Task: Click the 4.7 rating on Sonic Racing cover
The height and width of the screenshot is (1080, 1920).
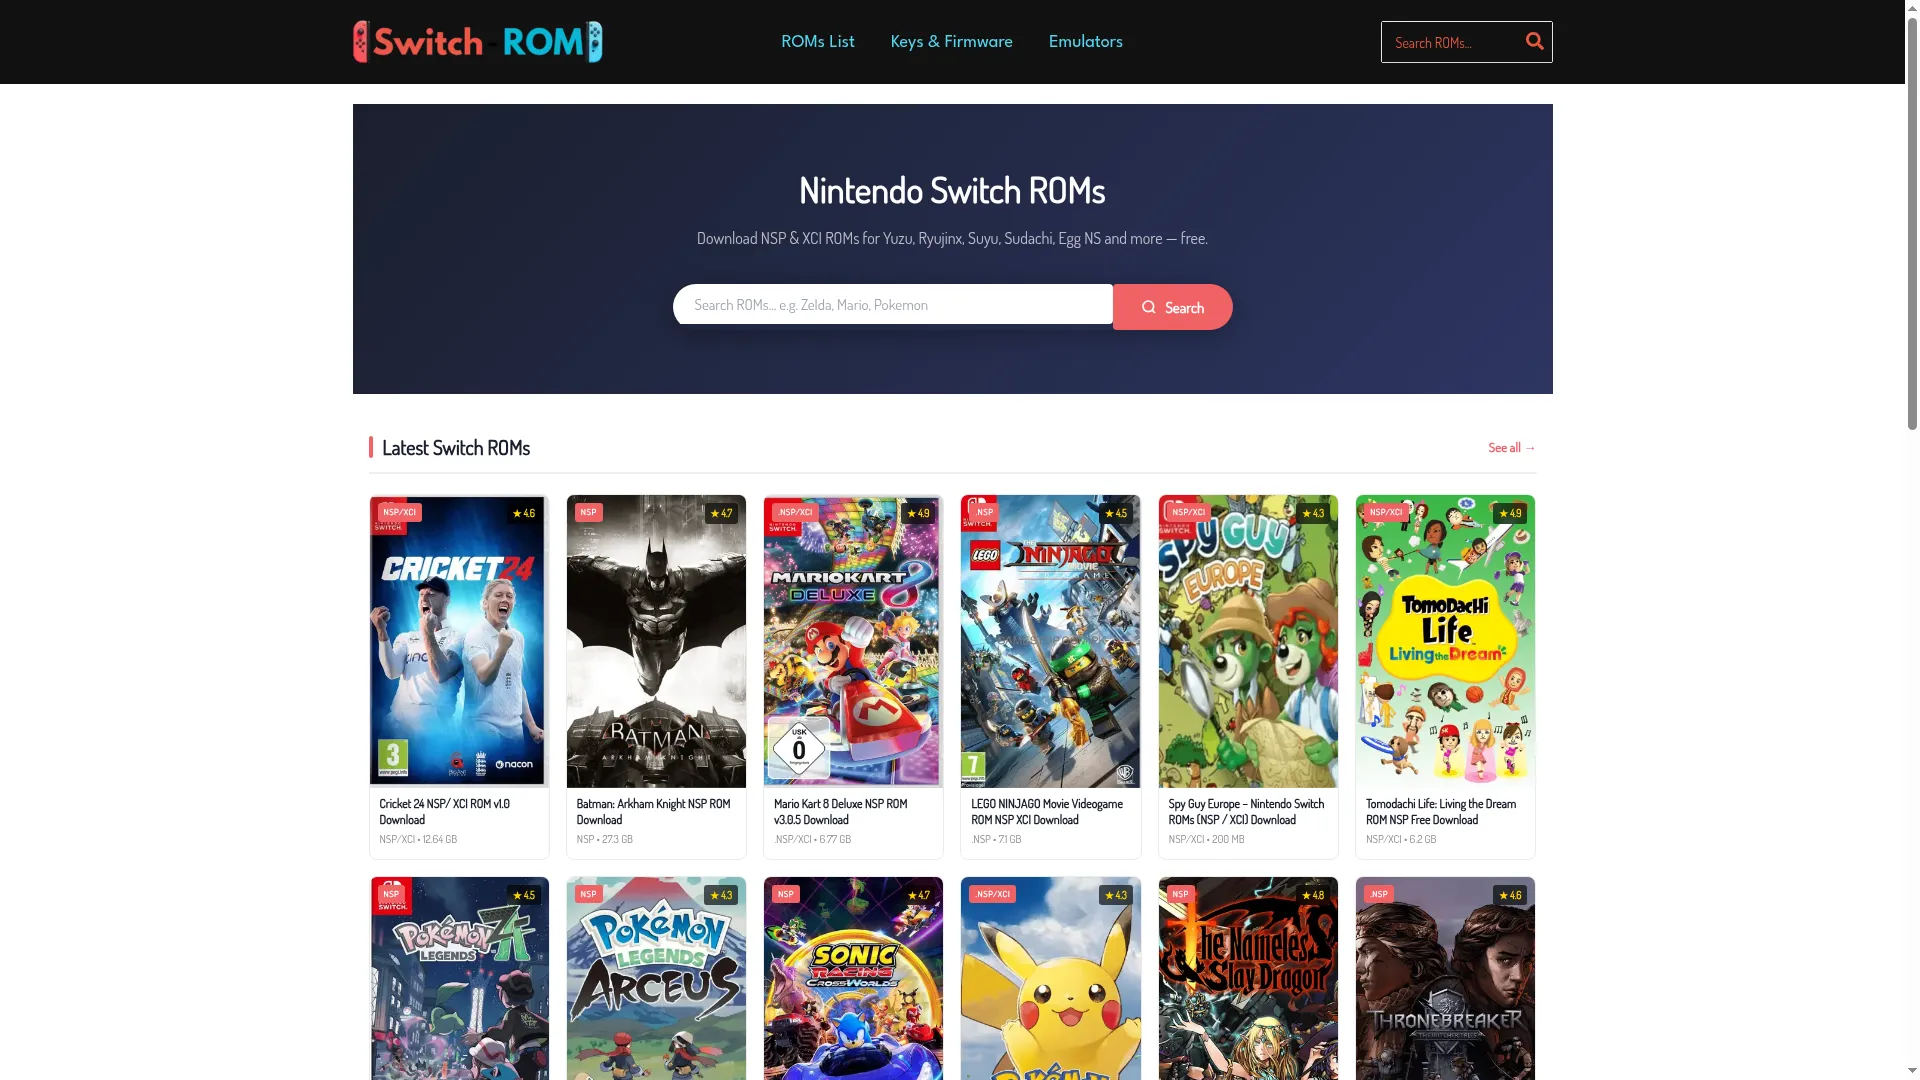Action: (x=918, y=895)
